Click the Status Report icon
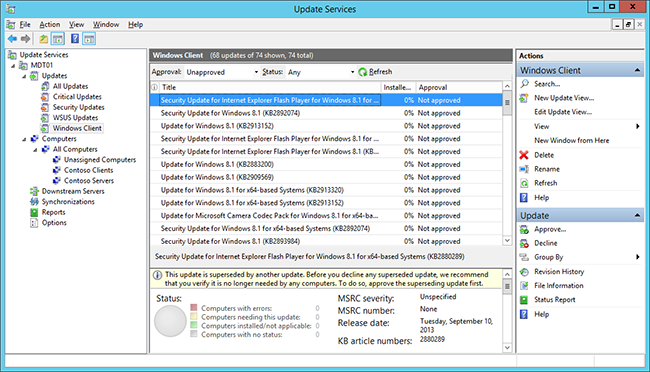This screenshot has width=650, height=372. (x=524, y=300)
